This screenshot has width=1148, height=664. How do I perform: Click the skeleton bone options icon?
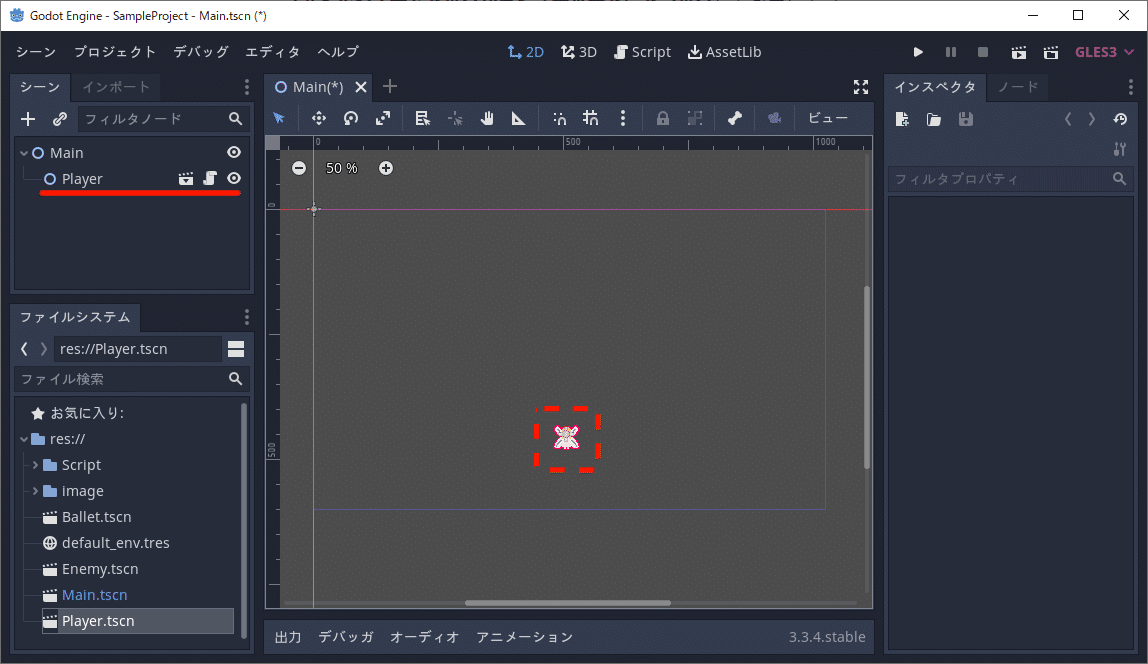click(x=735, y=119)
